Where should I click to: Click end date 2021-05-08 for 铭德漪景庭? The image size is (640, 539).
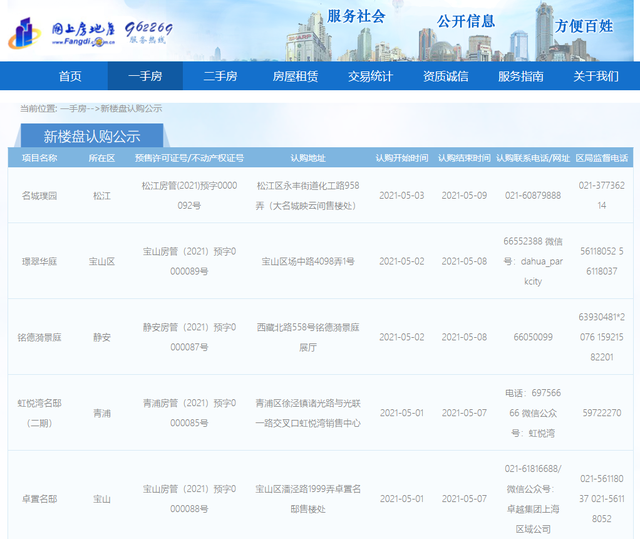coord(464,337)
